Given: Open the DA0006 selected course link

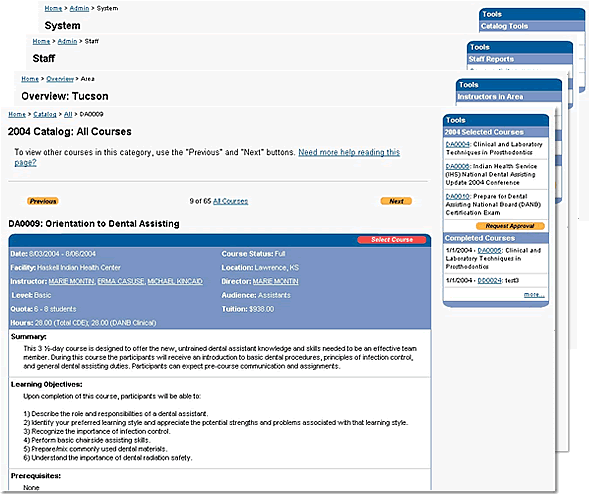Looking at the screenshot, I should pos(458,166).
